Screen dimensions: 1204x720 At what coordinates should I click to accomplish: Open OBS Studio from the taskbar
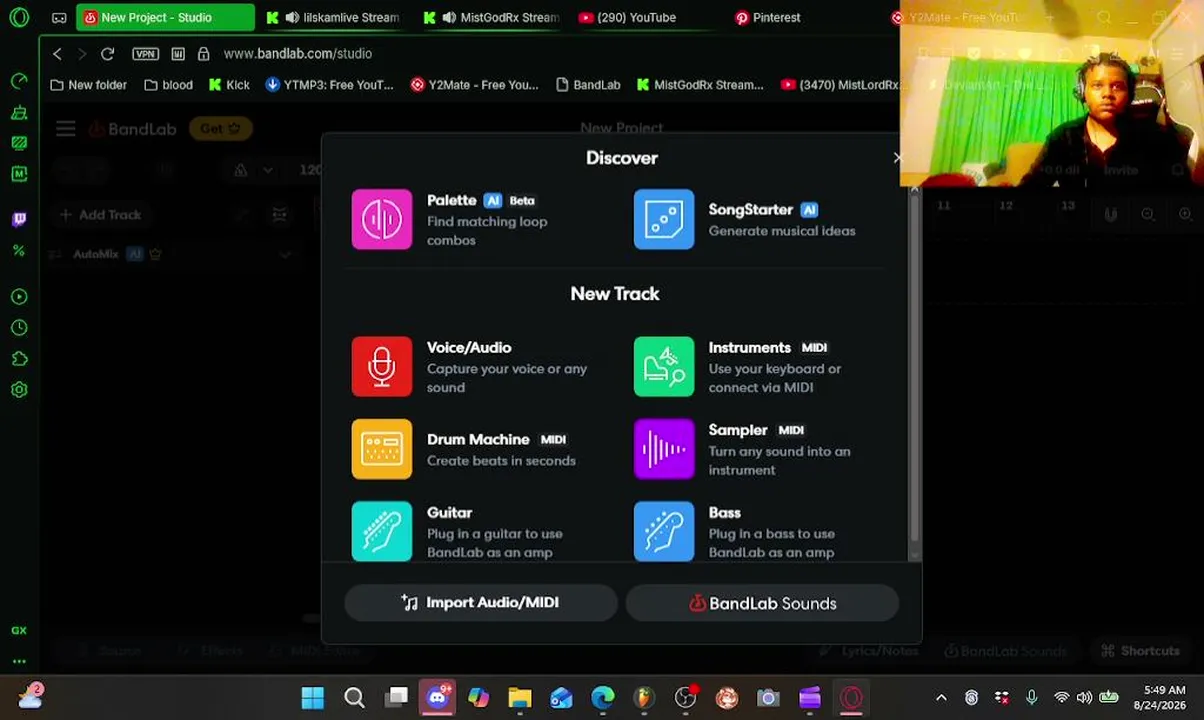coord(685,698)
